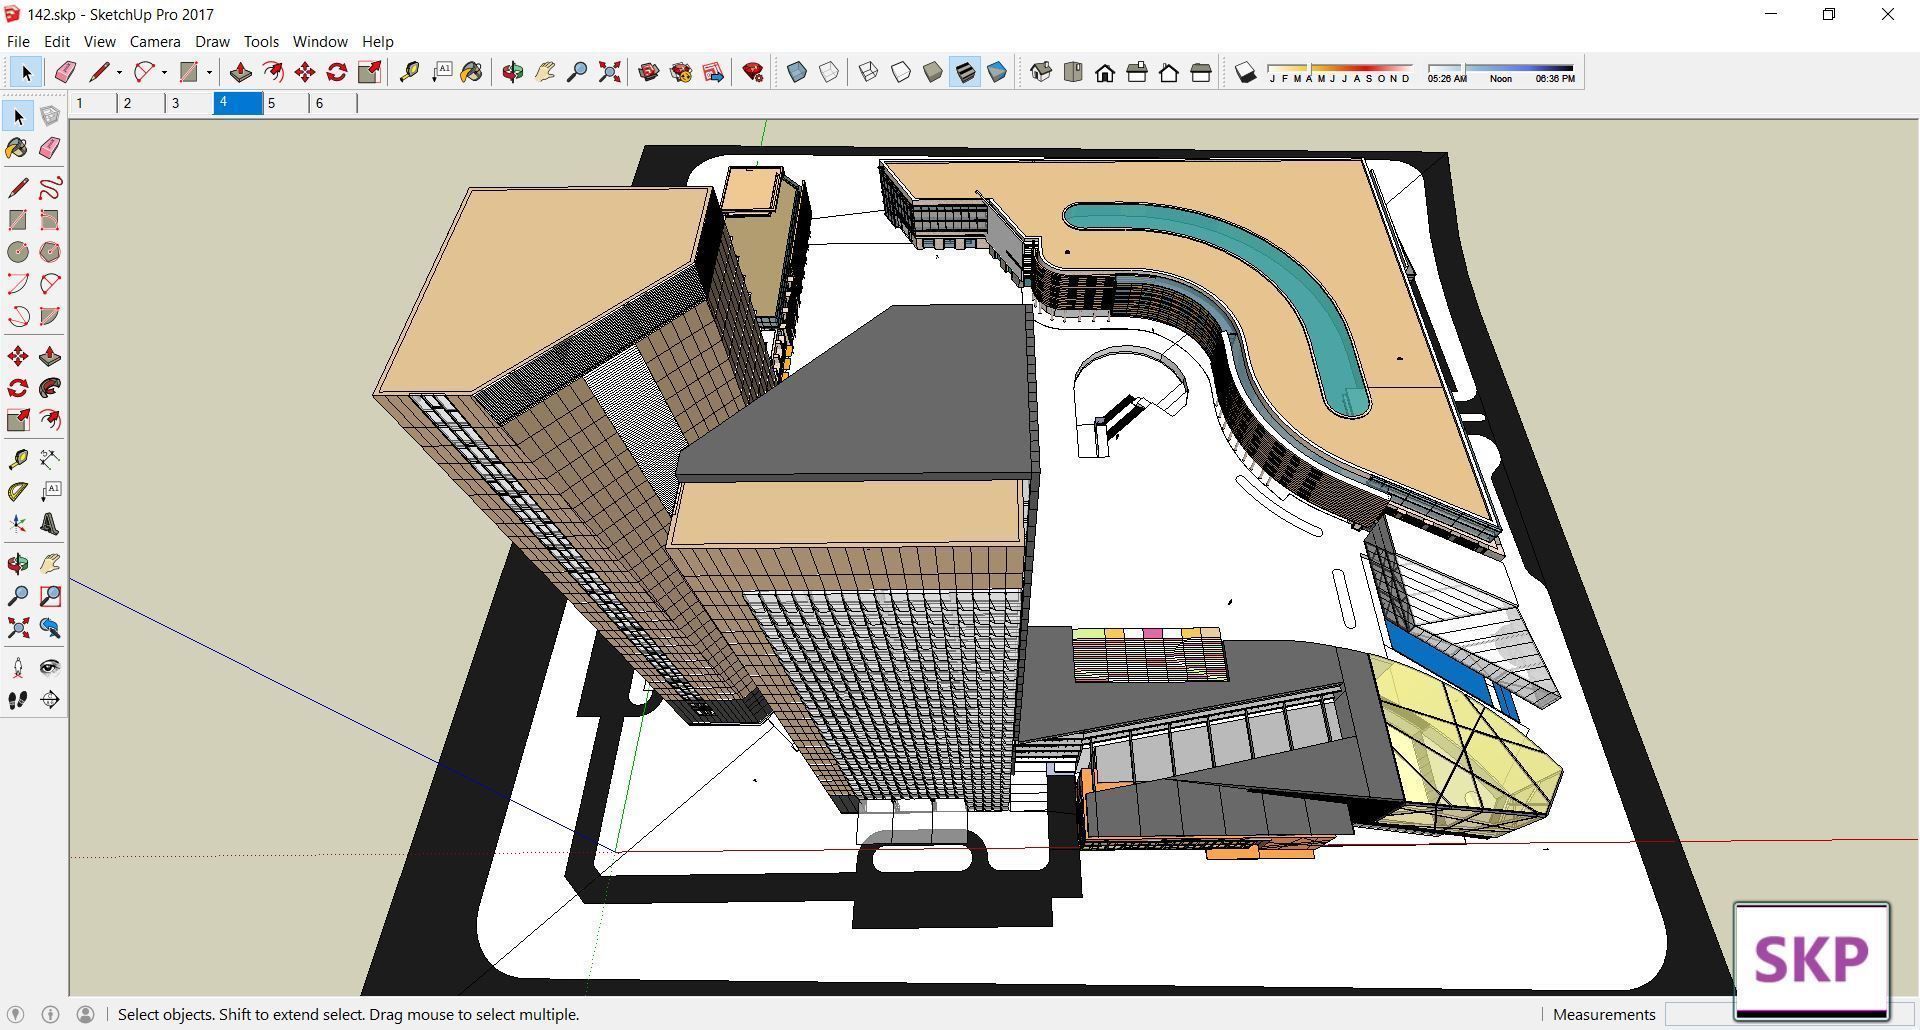The height and width of the screenshot is (1030, 1920).
Task: Toggle X-Ray face style
Action: (x=797, y=72)
